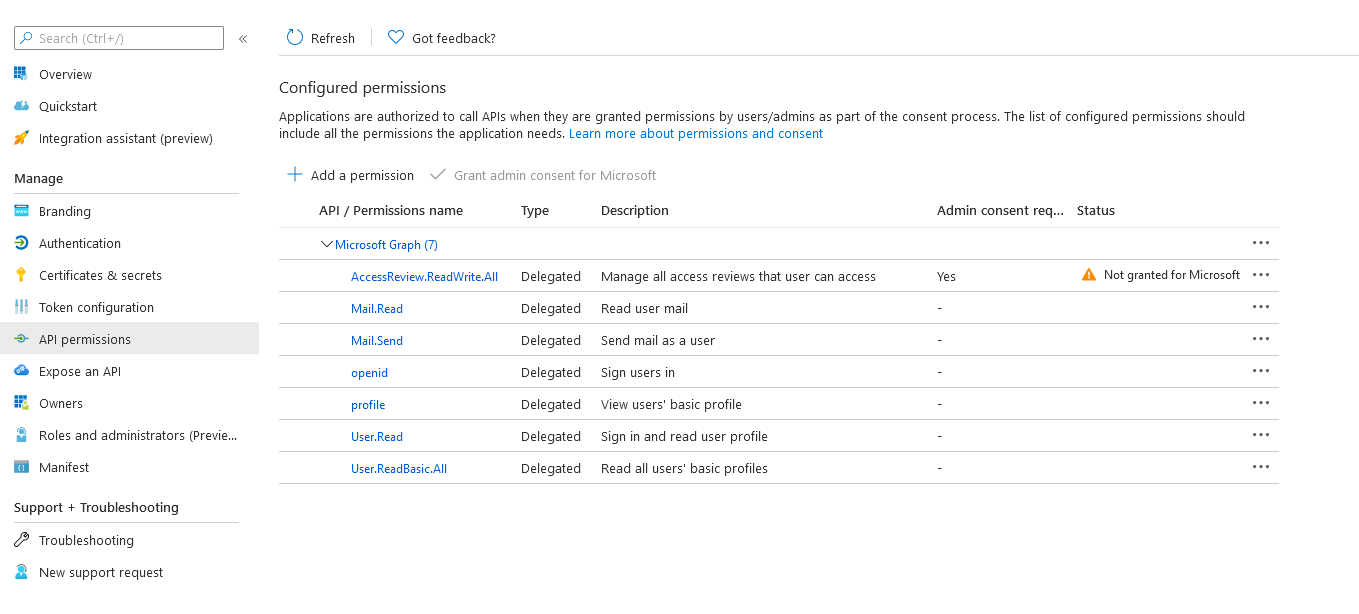Screen dimensions: 1359x614
Task: Click the Certificates & secrets key icon
Action: click(x=21, y=275)
